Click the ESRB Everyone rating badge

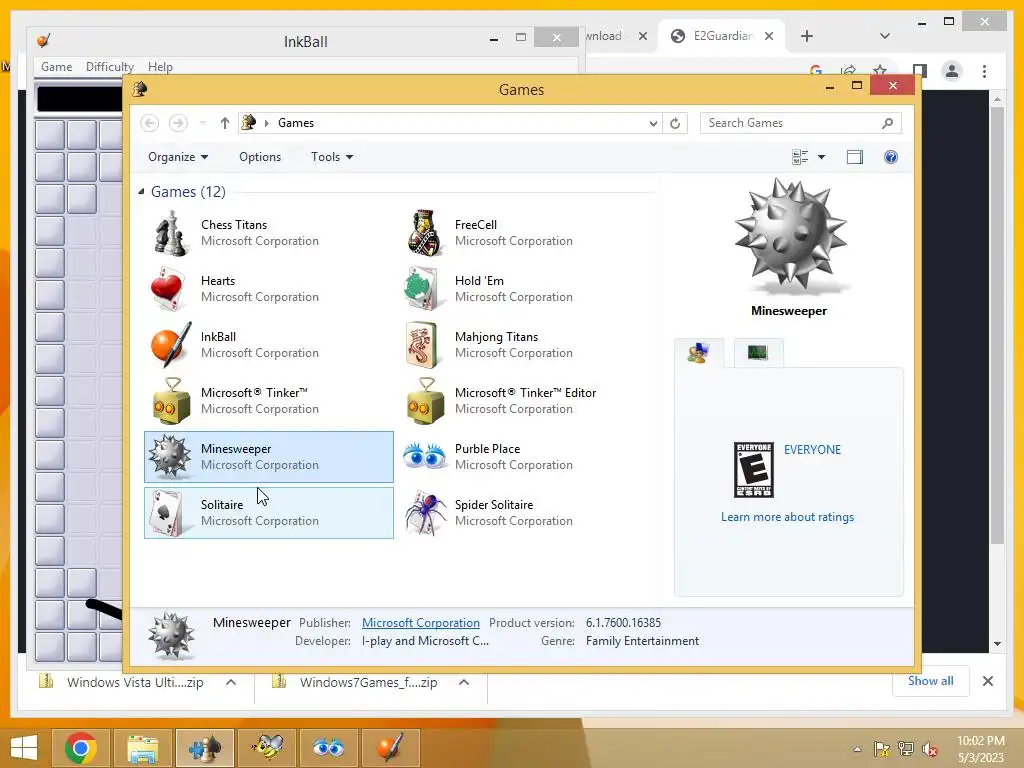click(x=754, y=470)
